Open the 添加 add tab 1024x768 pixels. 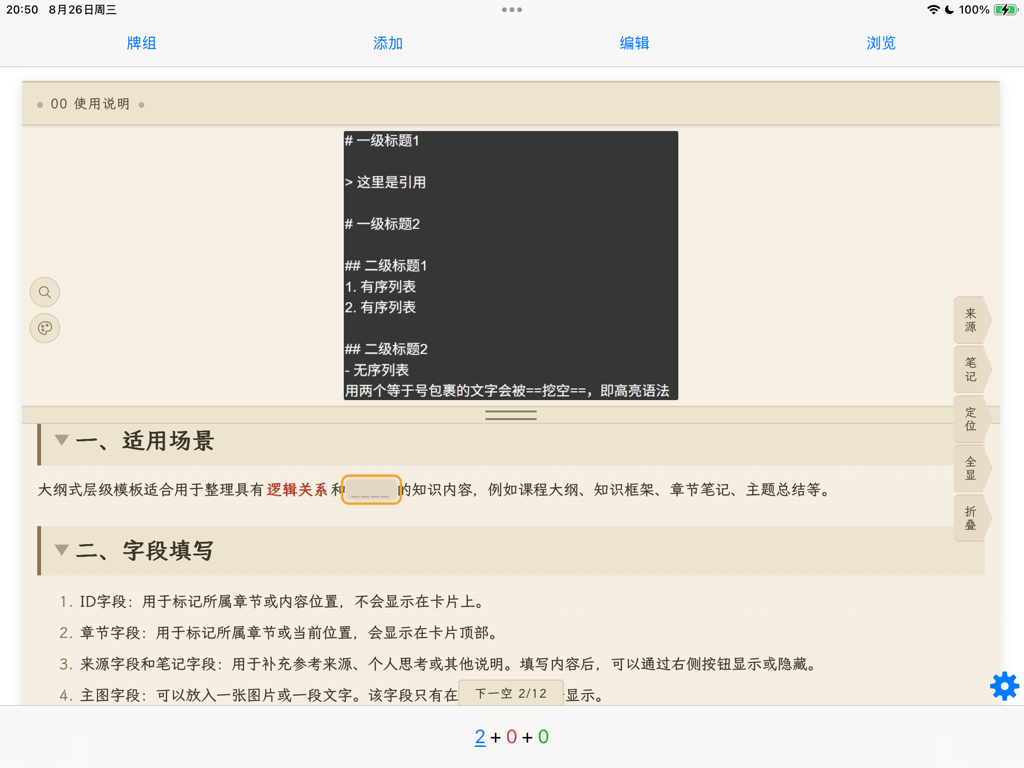[x=388, y=43]
